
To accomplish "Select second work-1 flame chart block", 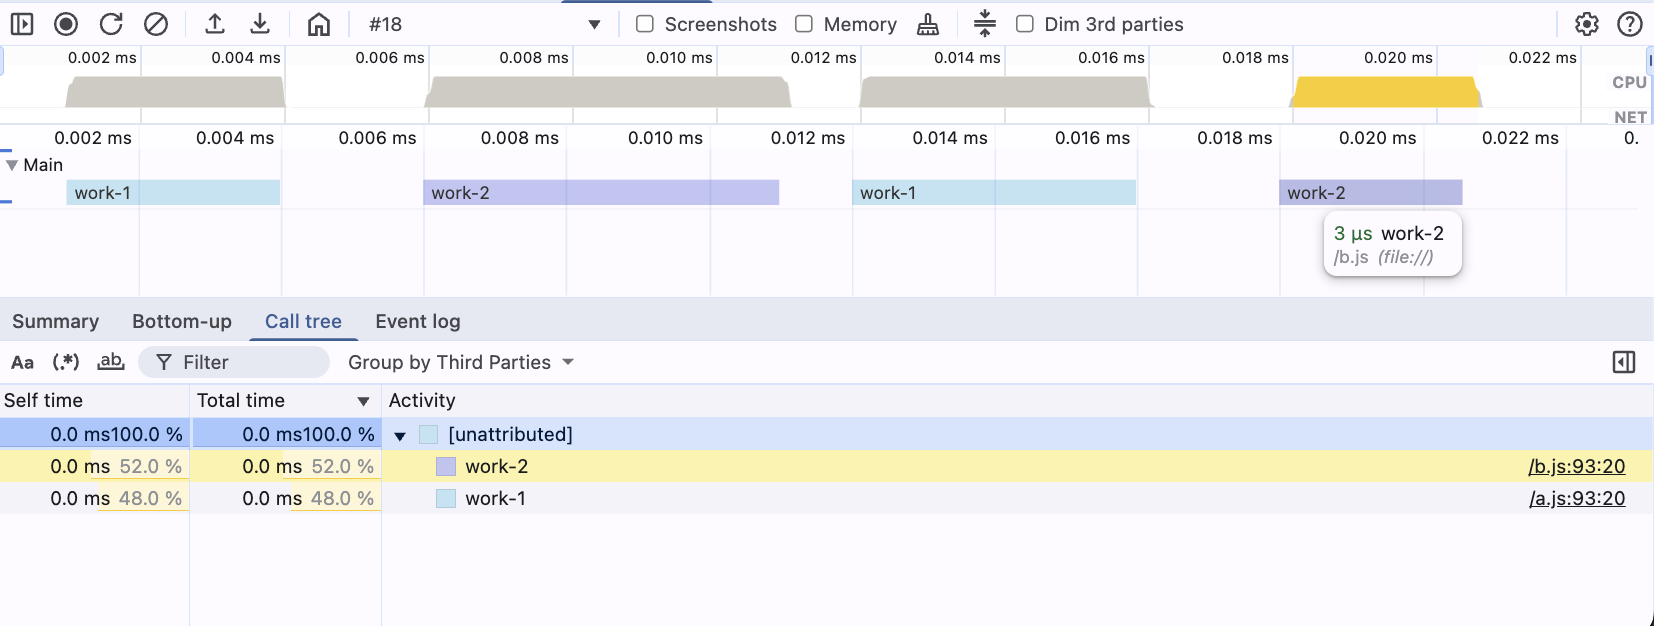I will click(x=994, y=193).
